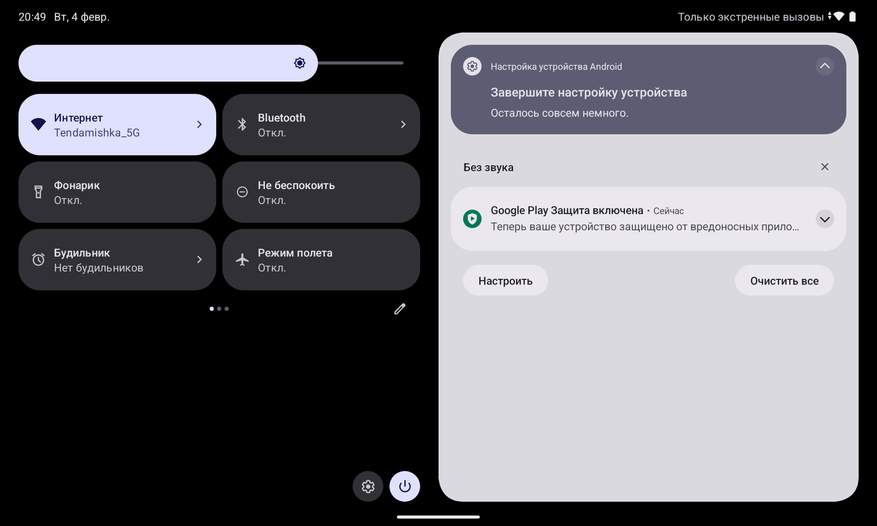This screenshot has height=526, width=877.
Task: Dismiss the Без звука section
Action: point(824,167)
